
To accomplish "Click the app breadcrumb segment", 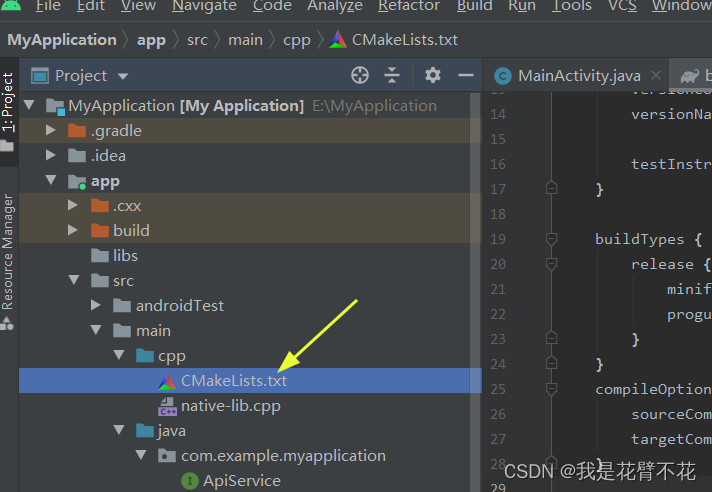I will point(151,40).
